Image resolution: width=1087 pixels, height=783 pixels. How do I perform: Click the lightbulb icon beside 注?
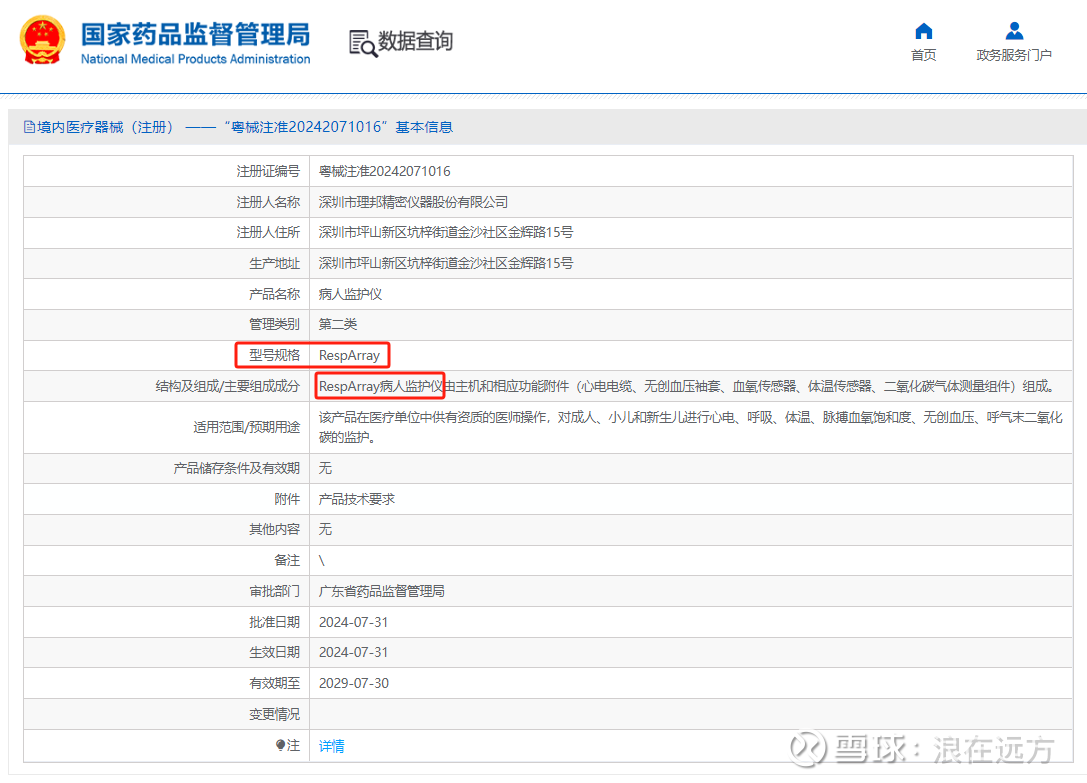click(281, 745)
